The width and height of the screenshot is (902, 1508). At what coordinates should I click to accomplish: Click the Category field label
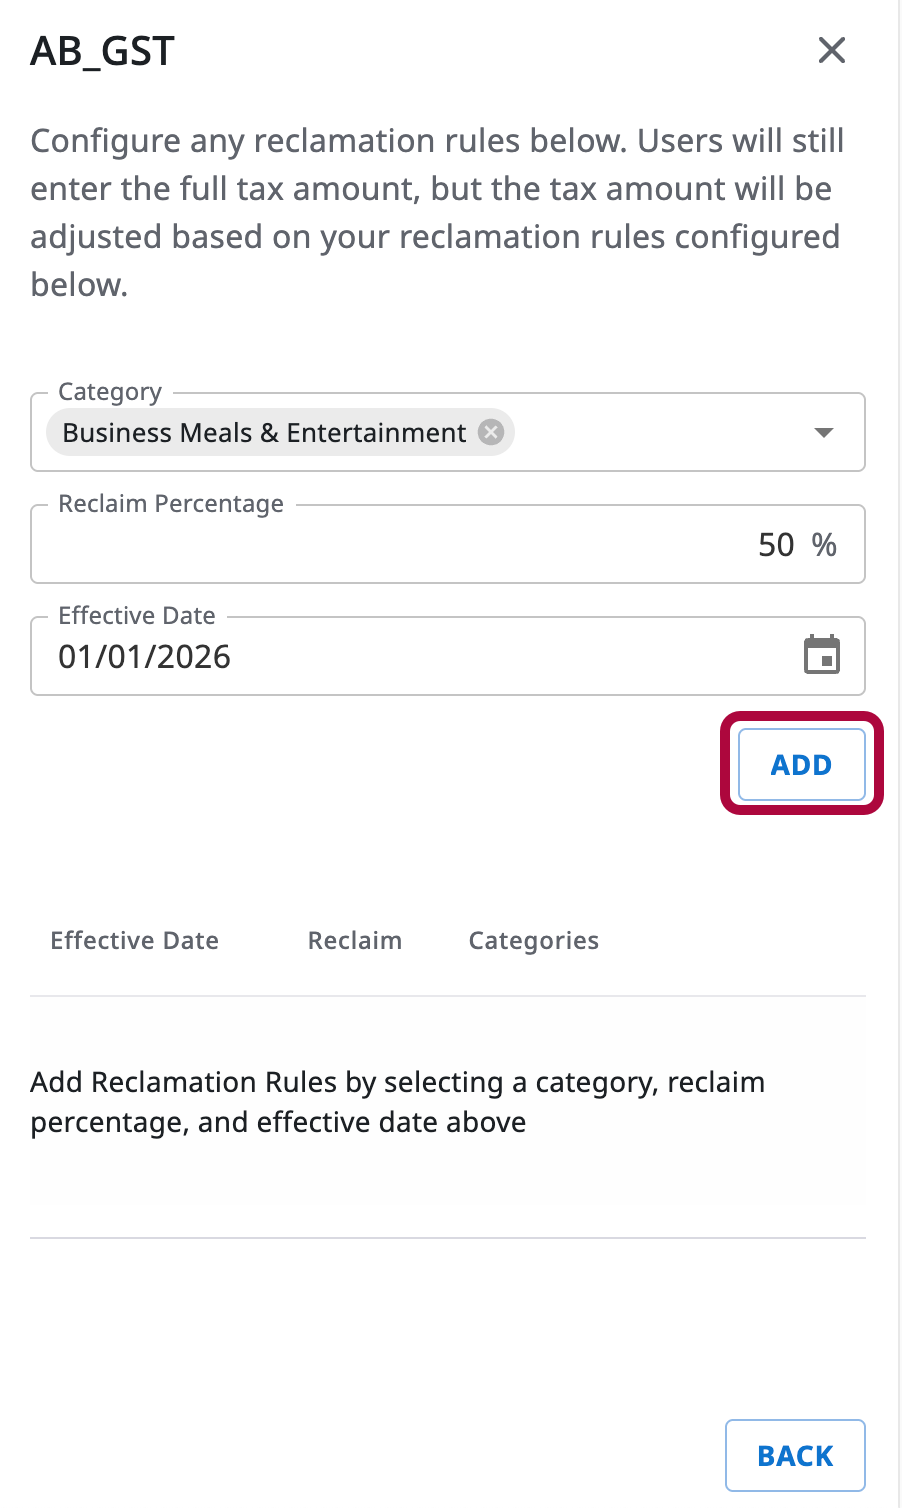coord(110,392)
